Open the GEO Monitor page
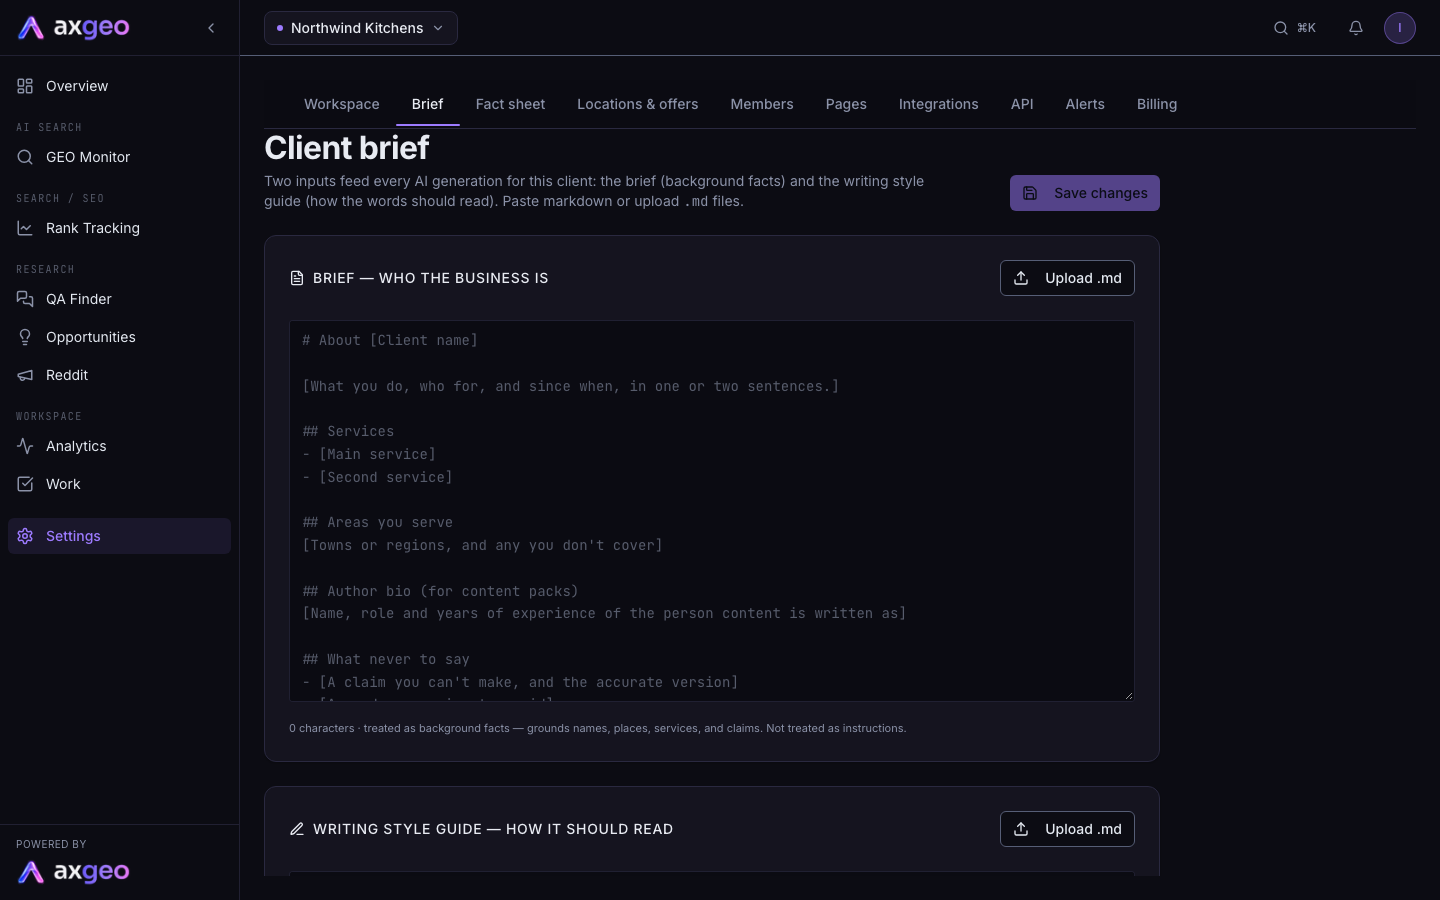The width and height of the screenshot is (1440, 900). [x=119, y=157]
